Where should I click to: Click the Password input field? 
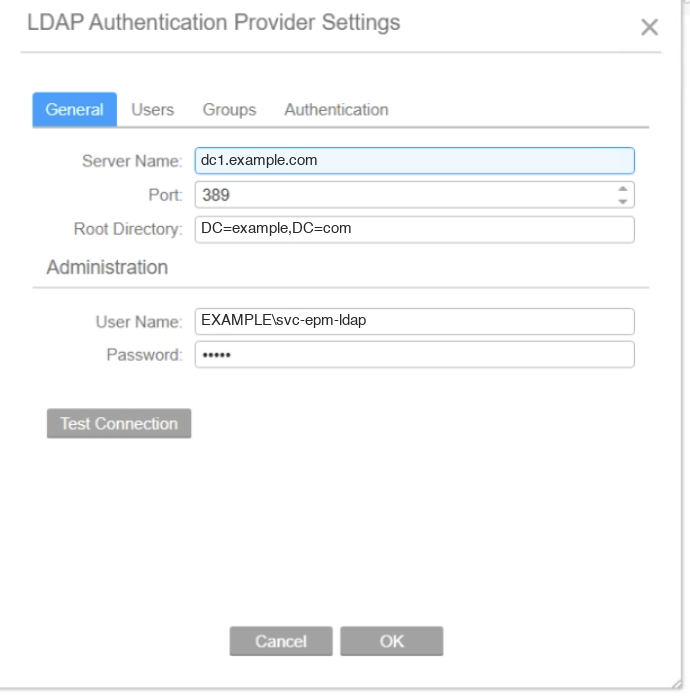(x=414, y=355)
